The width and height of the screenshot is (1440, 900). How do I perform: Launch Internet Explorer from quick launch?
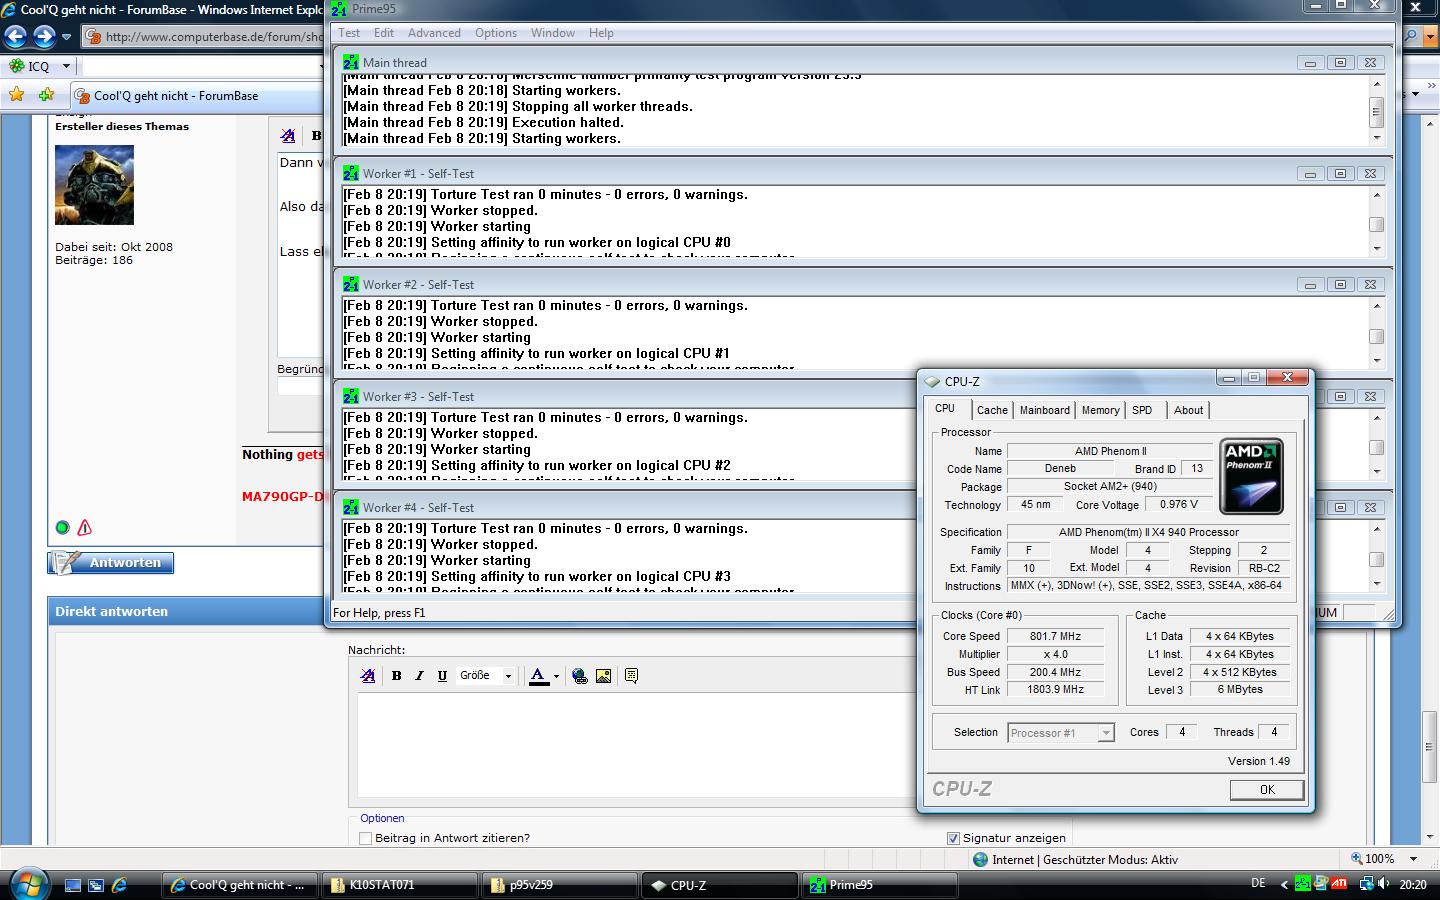[x=119, y=885]
